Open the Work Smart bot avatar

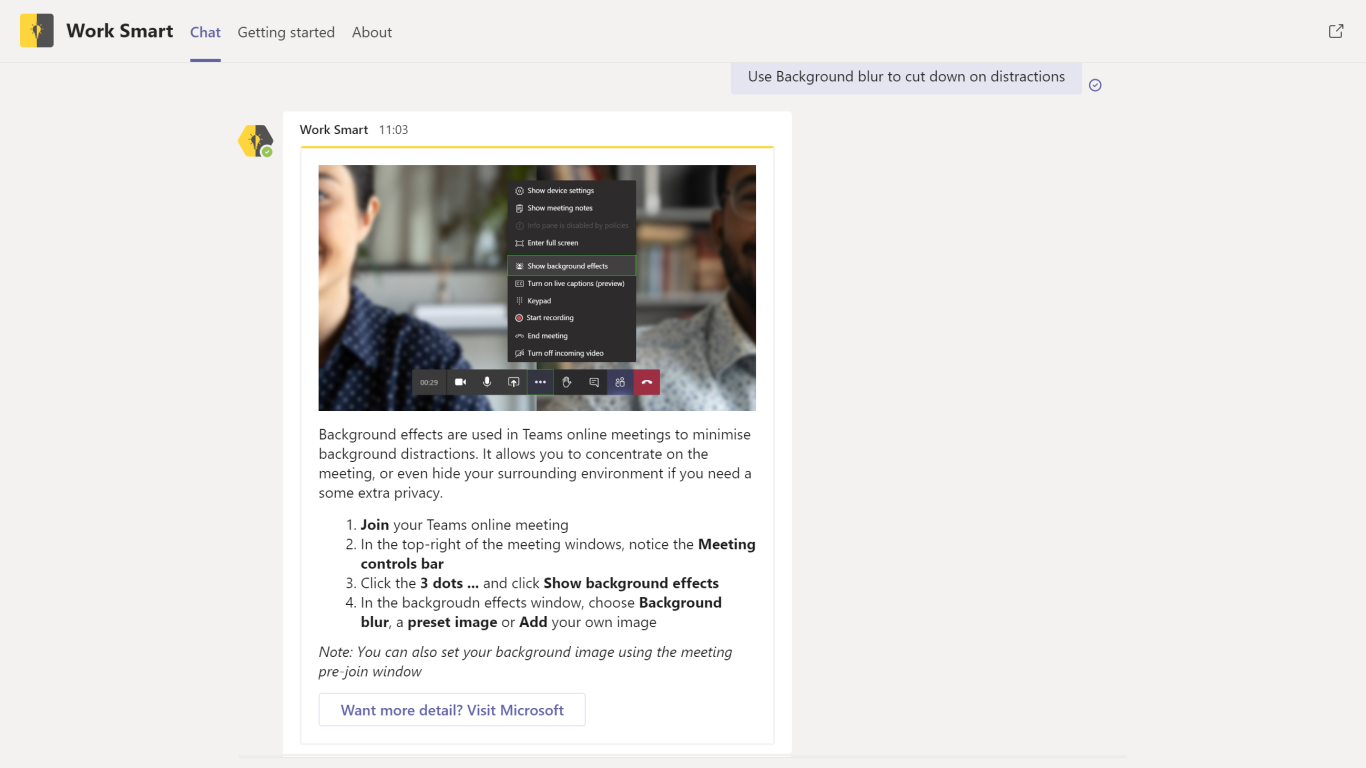coord(255,141)
